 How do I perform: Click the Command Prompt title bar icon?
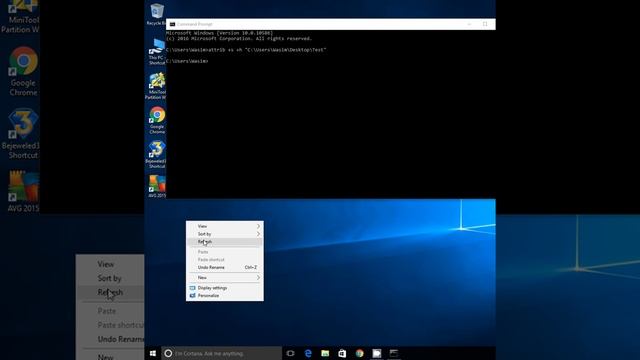pyautogui.click(x=172, y=24)
